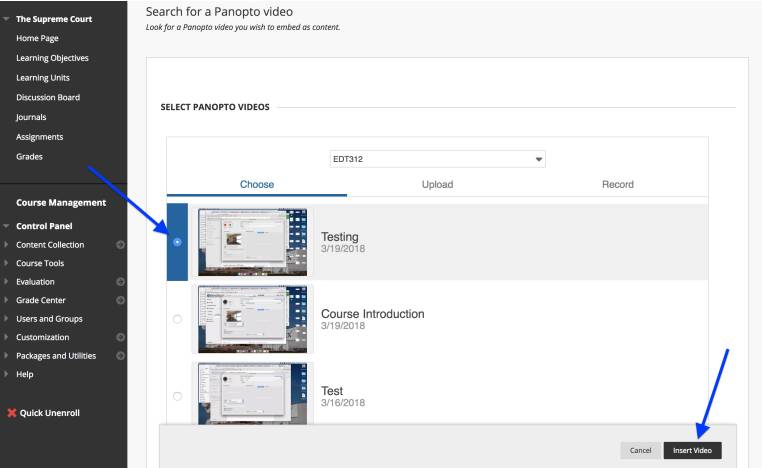Click the Evaluation circled arrow icon

[x=120, y=282]
